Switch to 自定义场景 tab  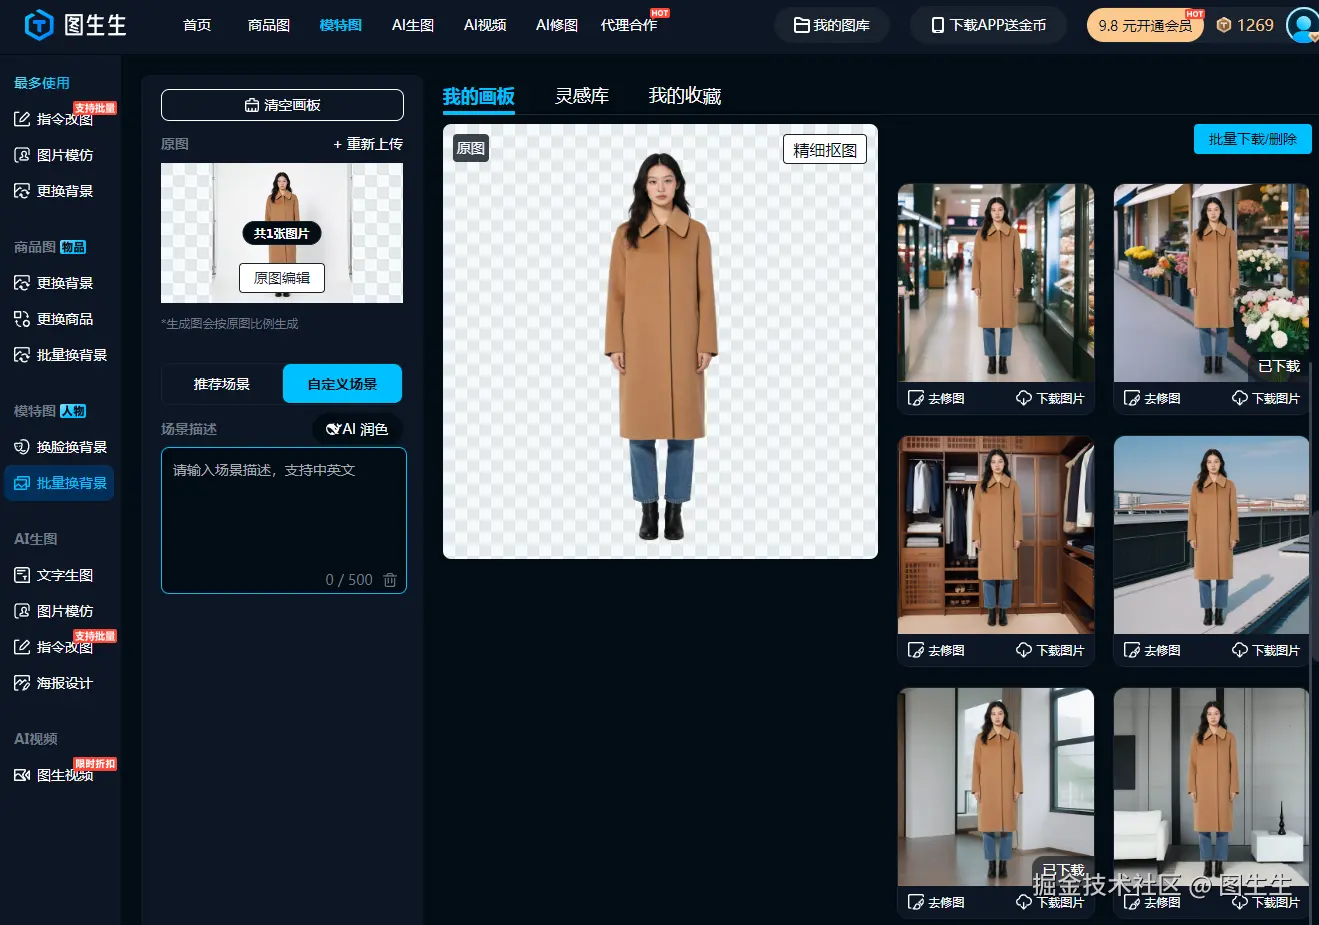click(x=342, y=384)
